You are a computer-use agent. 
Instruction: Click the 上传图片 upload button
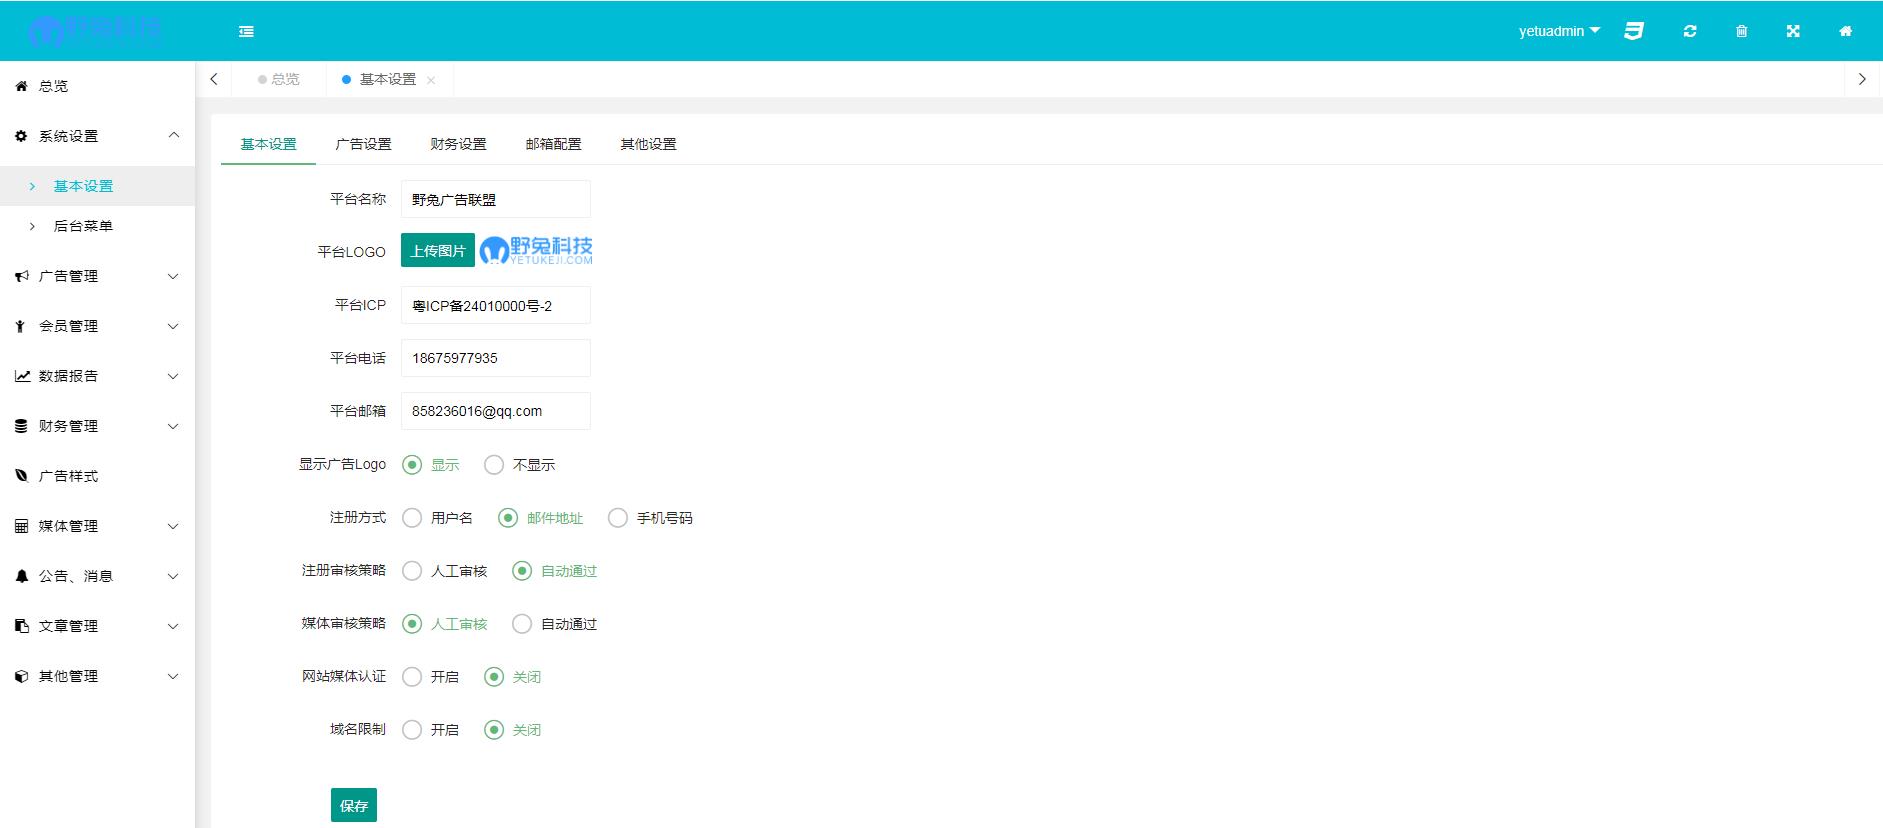(438, 250)
